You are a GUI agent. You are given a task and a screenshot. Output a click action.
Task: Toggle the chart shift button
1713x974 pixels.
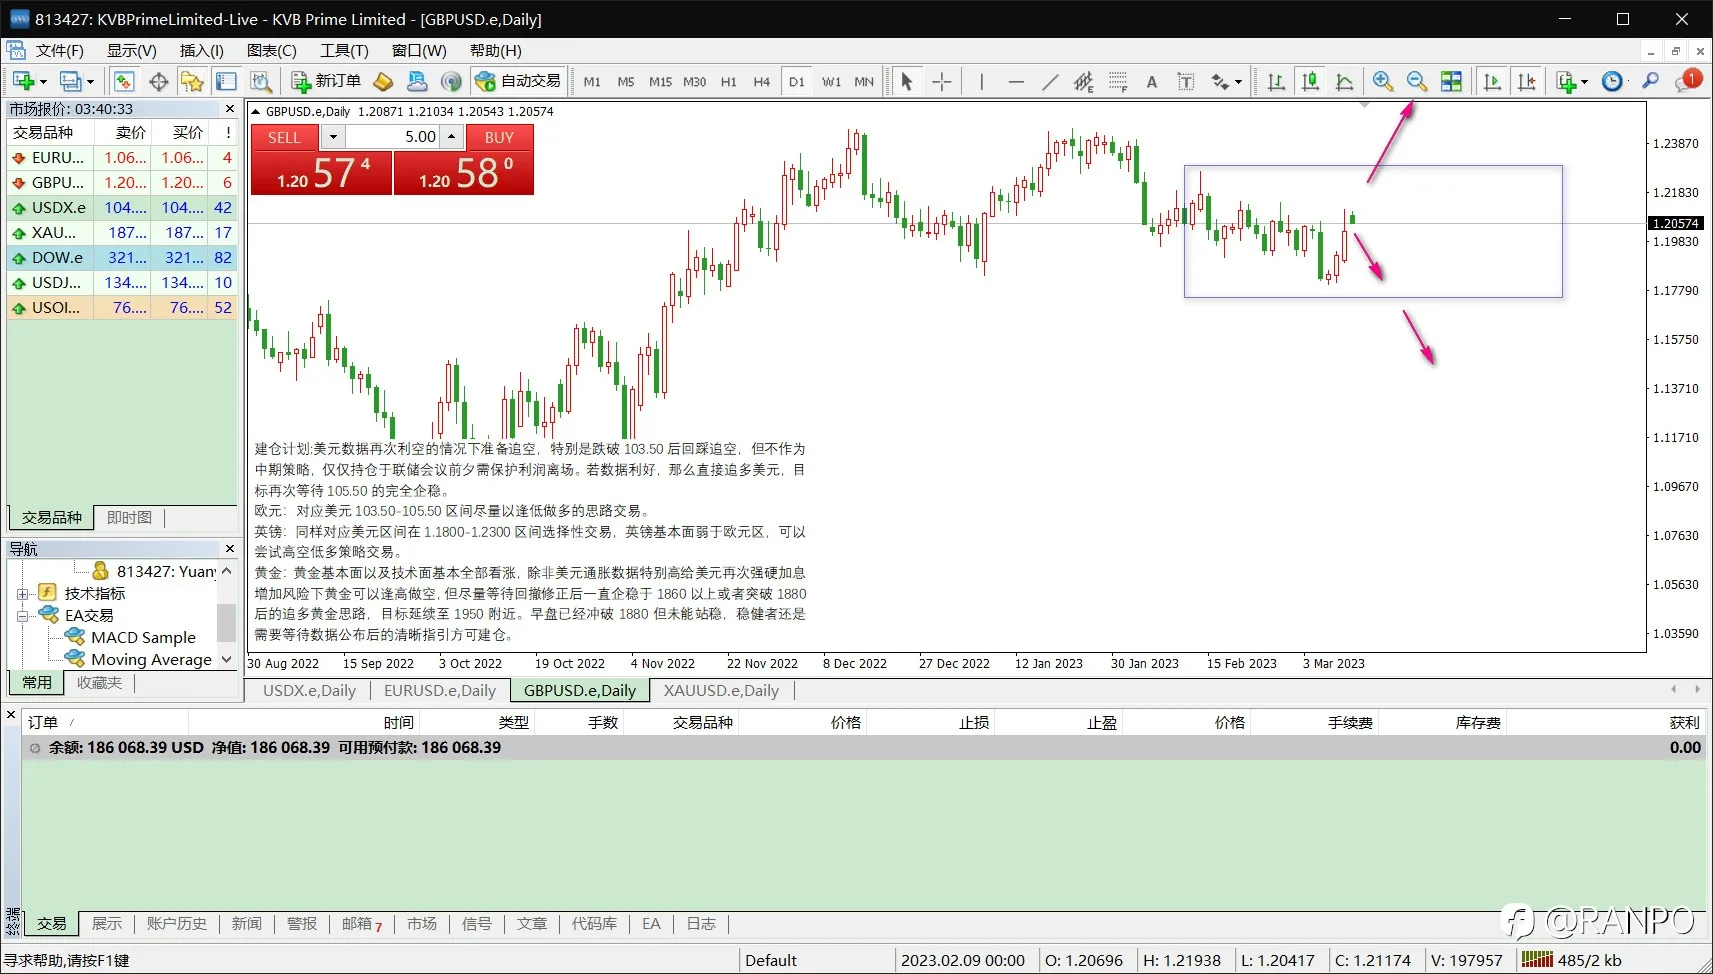coord(1526,82)
